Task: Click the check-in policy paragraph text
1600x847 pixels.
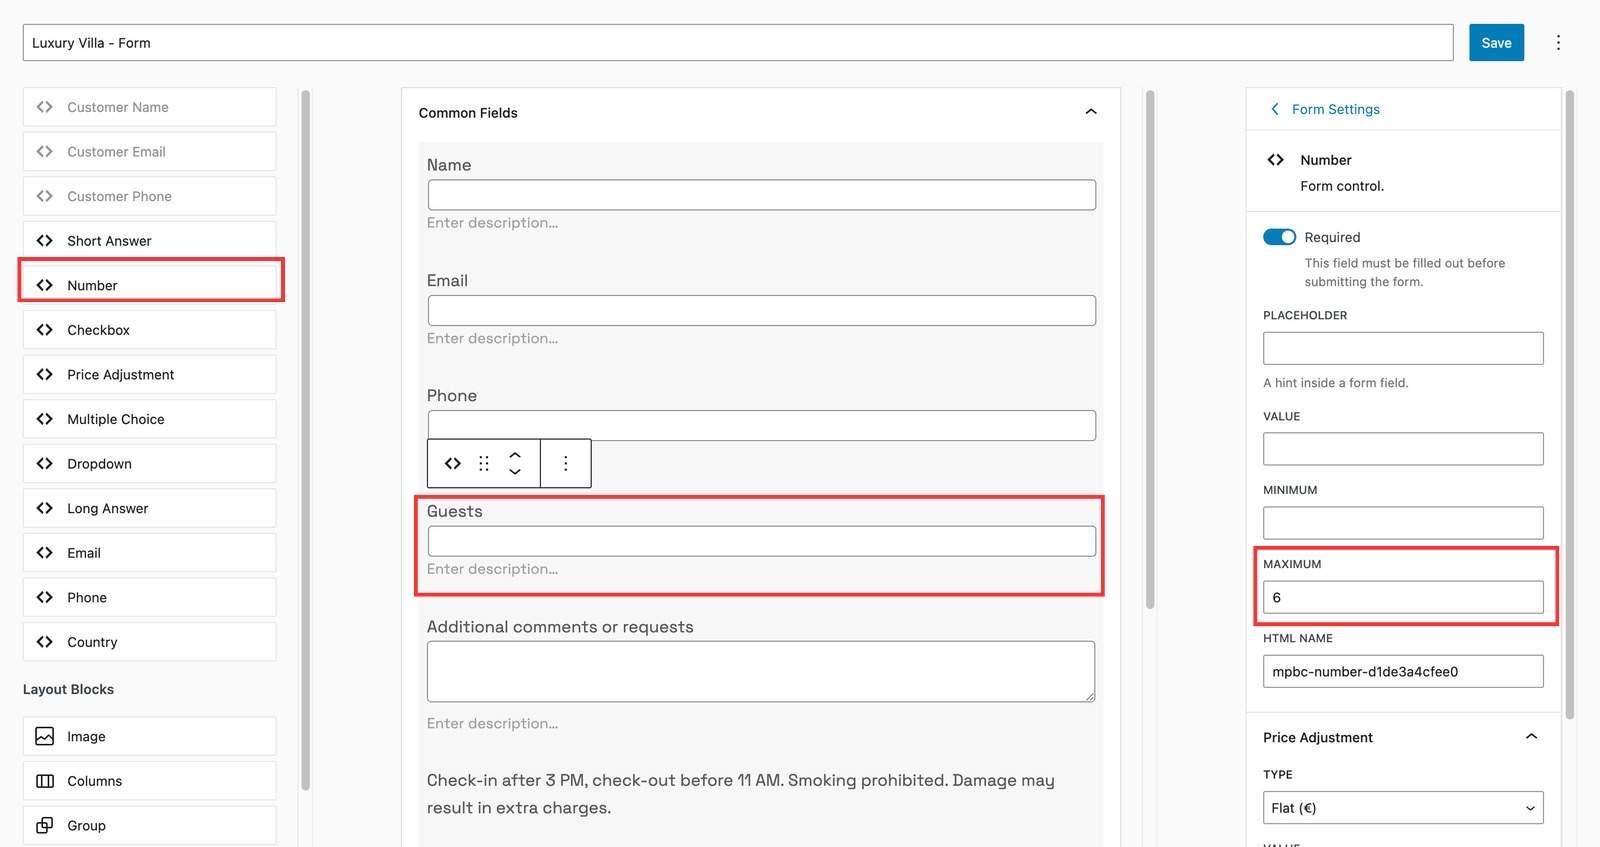Action: (741, 794)
